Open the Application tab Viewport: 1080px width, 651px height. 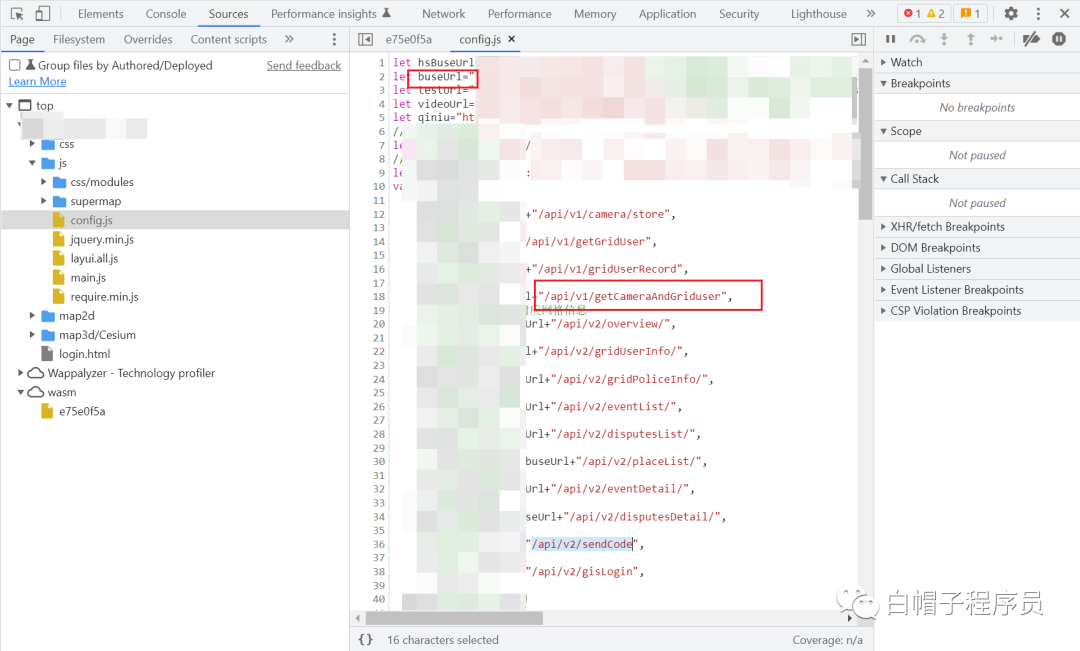click(667, 13)
